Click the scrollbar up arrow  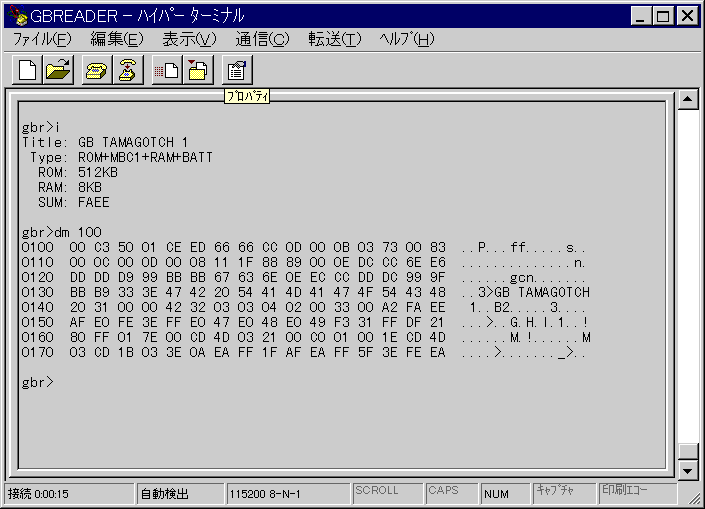click(687, 100)
